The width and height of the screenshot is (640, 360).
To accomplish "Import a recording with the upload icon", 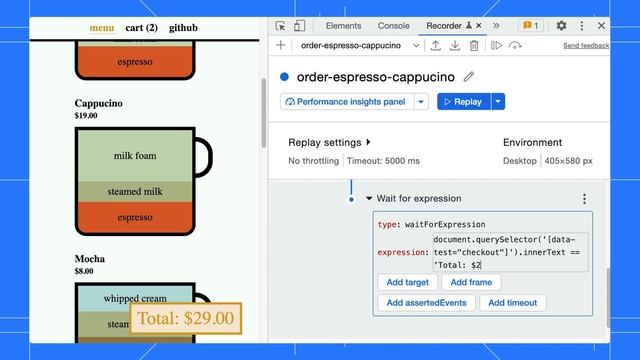I will click(436, 45).
